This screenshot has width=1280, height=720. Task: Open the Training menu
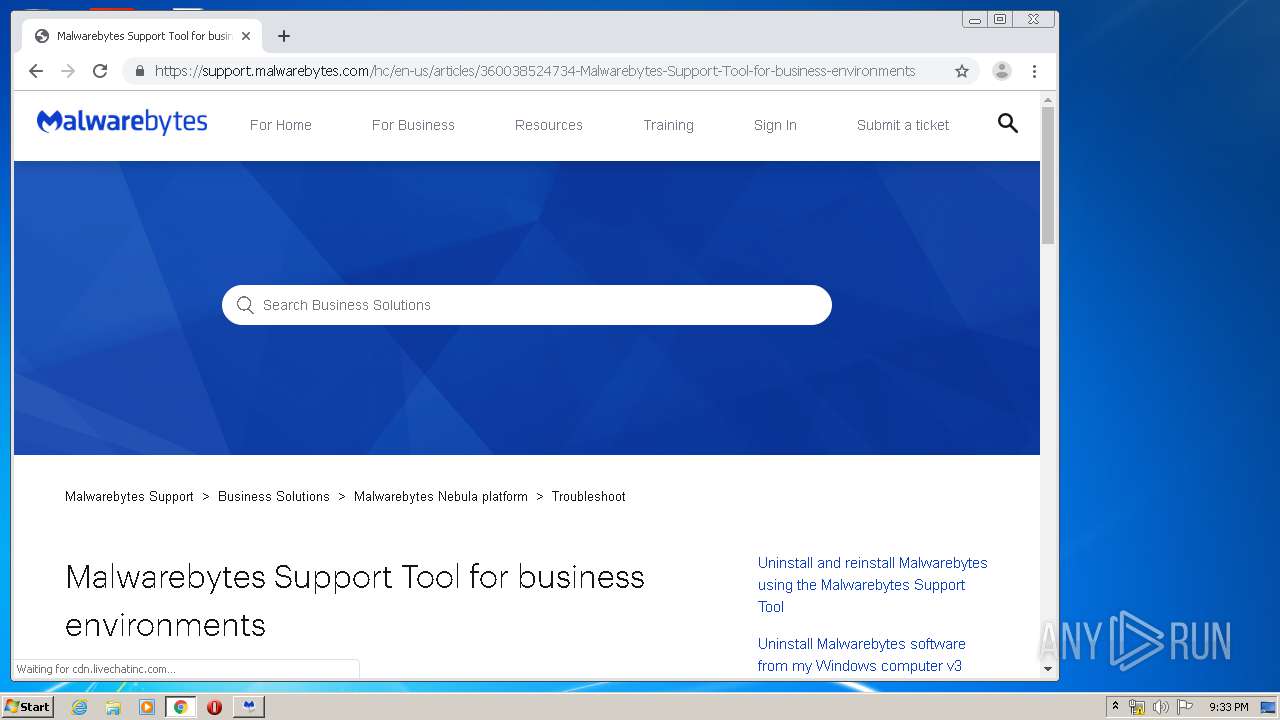tap(668, 125)
